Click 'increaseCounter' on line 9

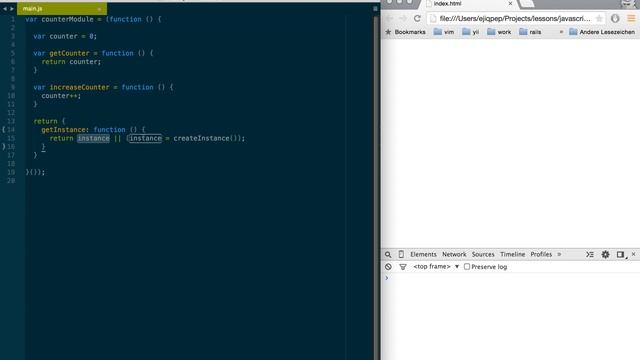[79, 87]
